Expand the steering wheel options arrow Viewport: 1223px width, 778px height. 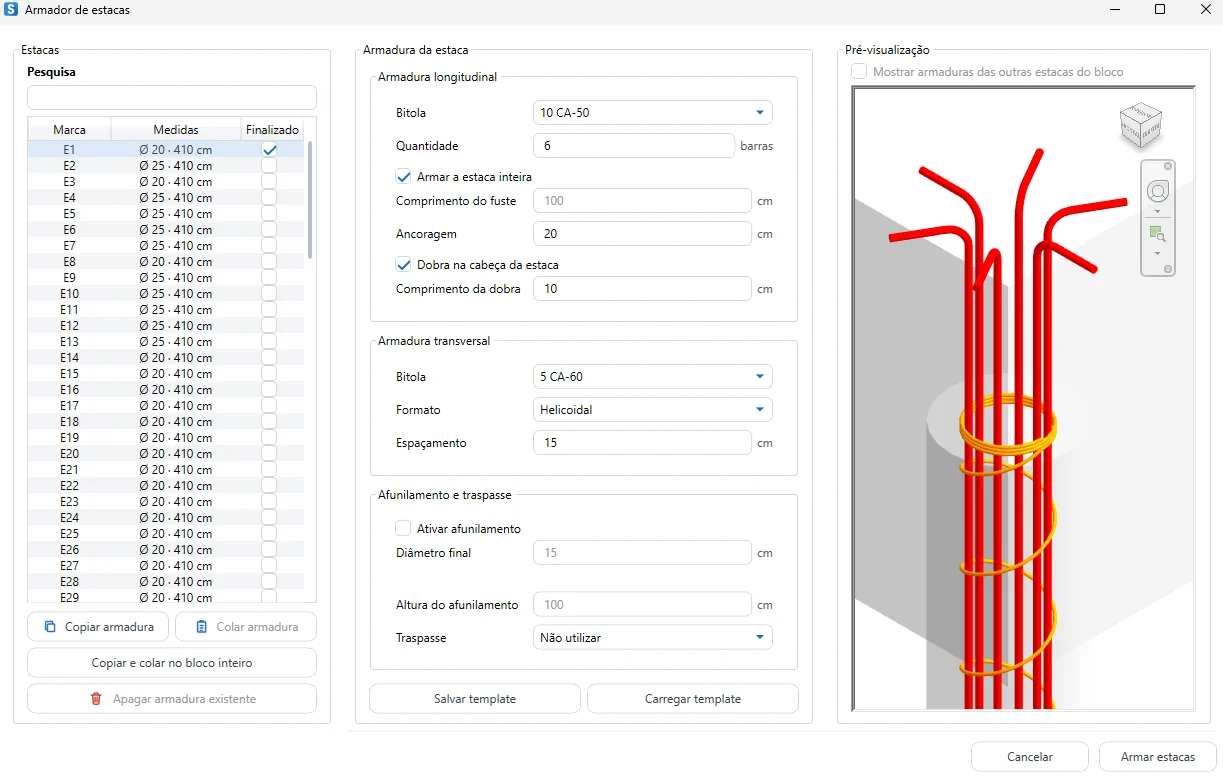(1157, 212)
